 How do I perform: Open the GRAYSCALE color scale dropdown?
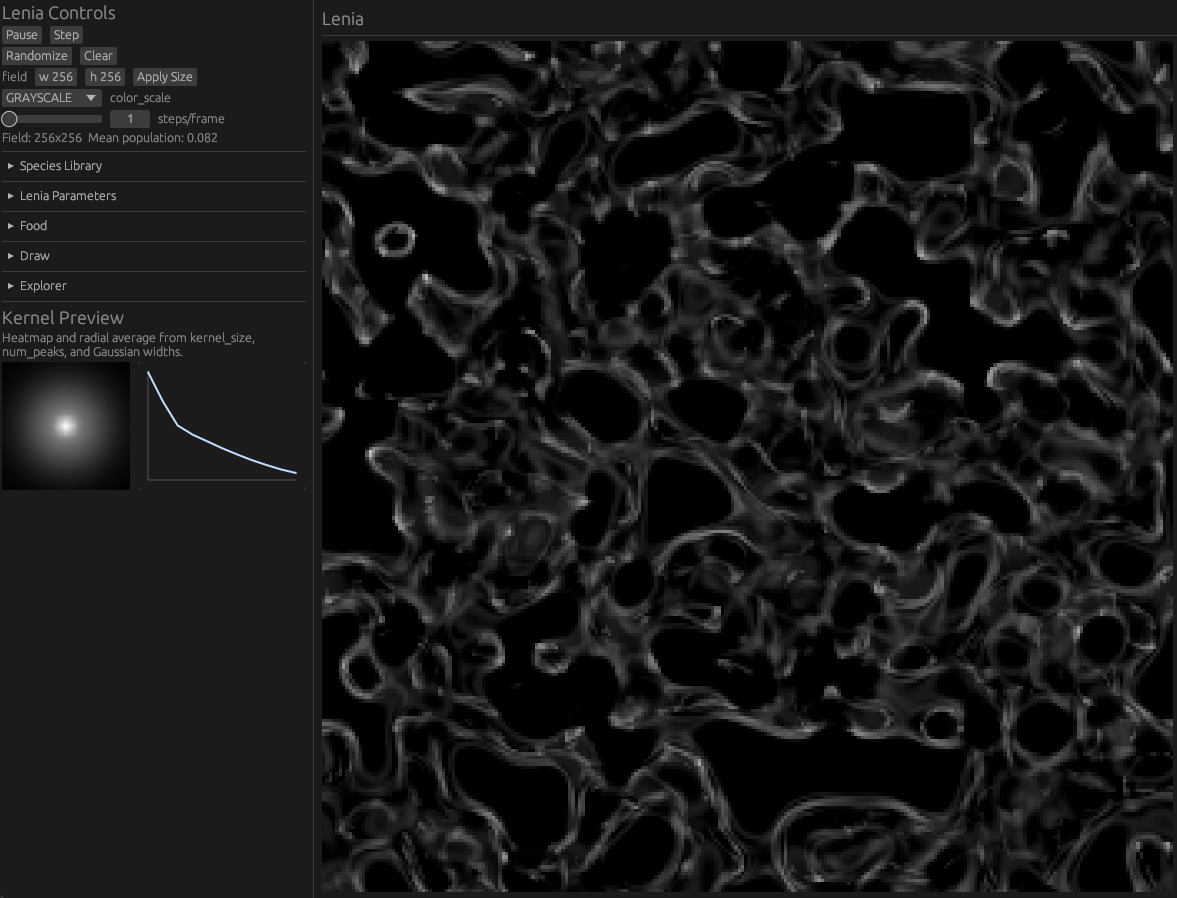pyautogui.click(x=52, y=98)
